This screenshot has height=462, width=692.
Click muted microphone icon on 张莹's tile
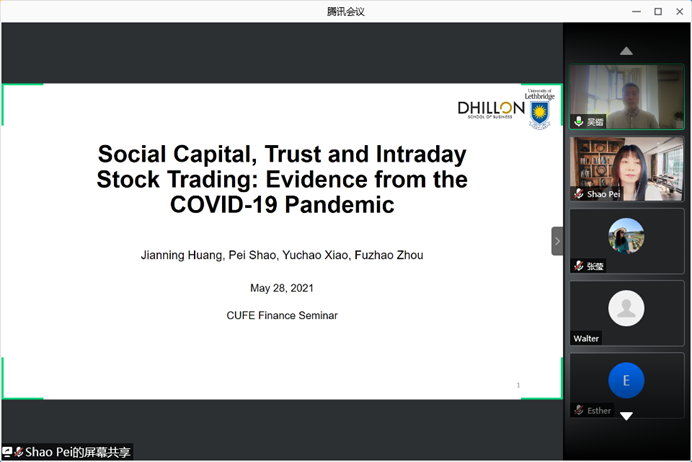point(578,266)
